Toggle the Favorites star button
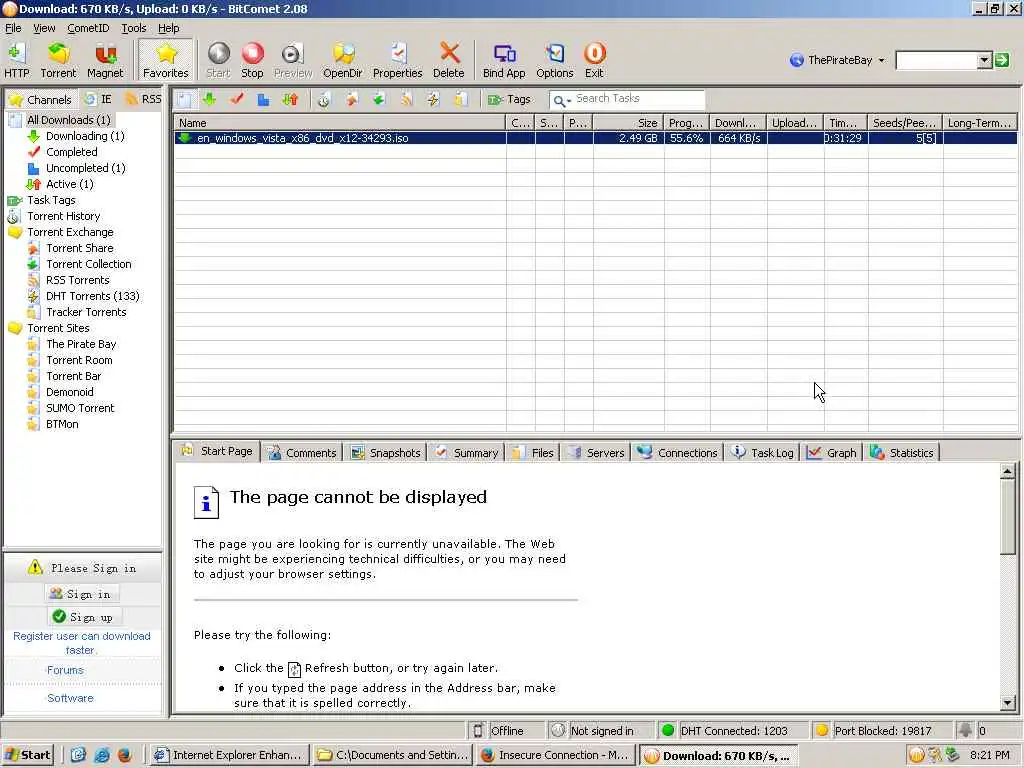This screenshot has height=768, width=1024. [166, 60]
